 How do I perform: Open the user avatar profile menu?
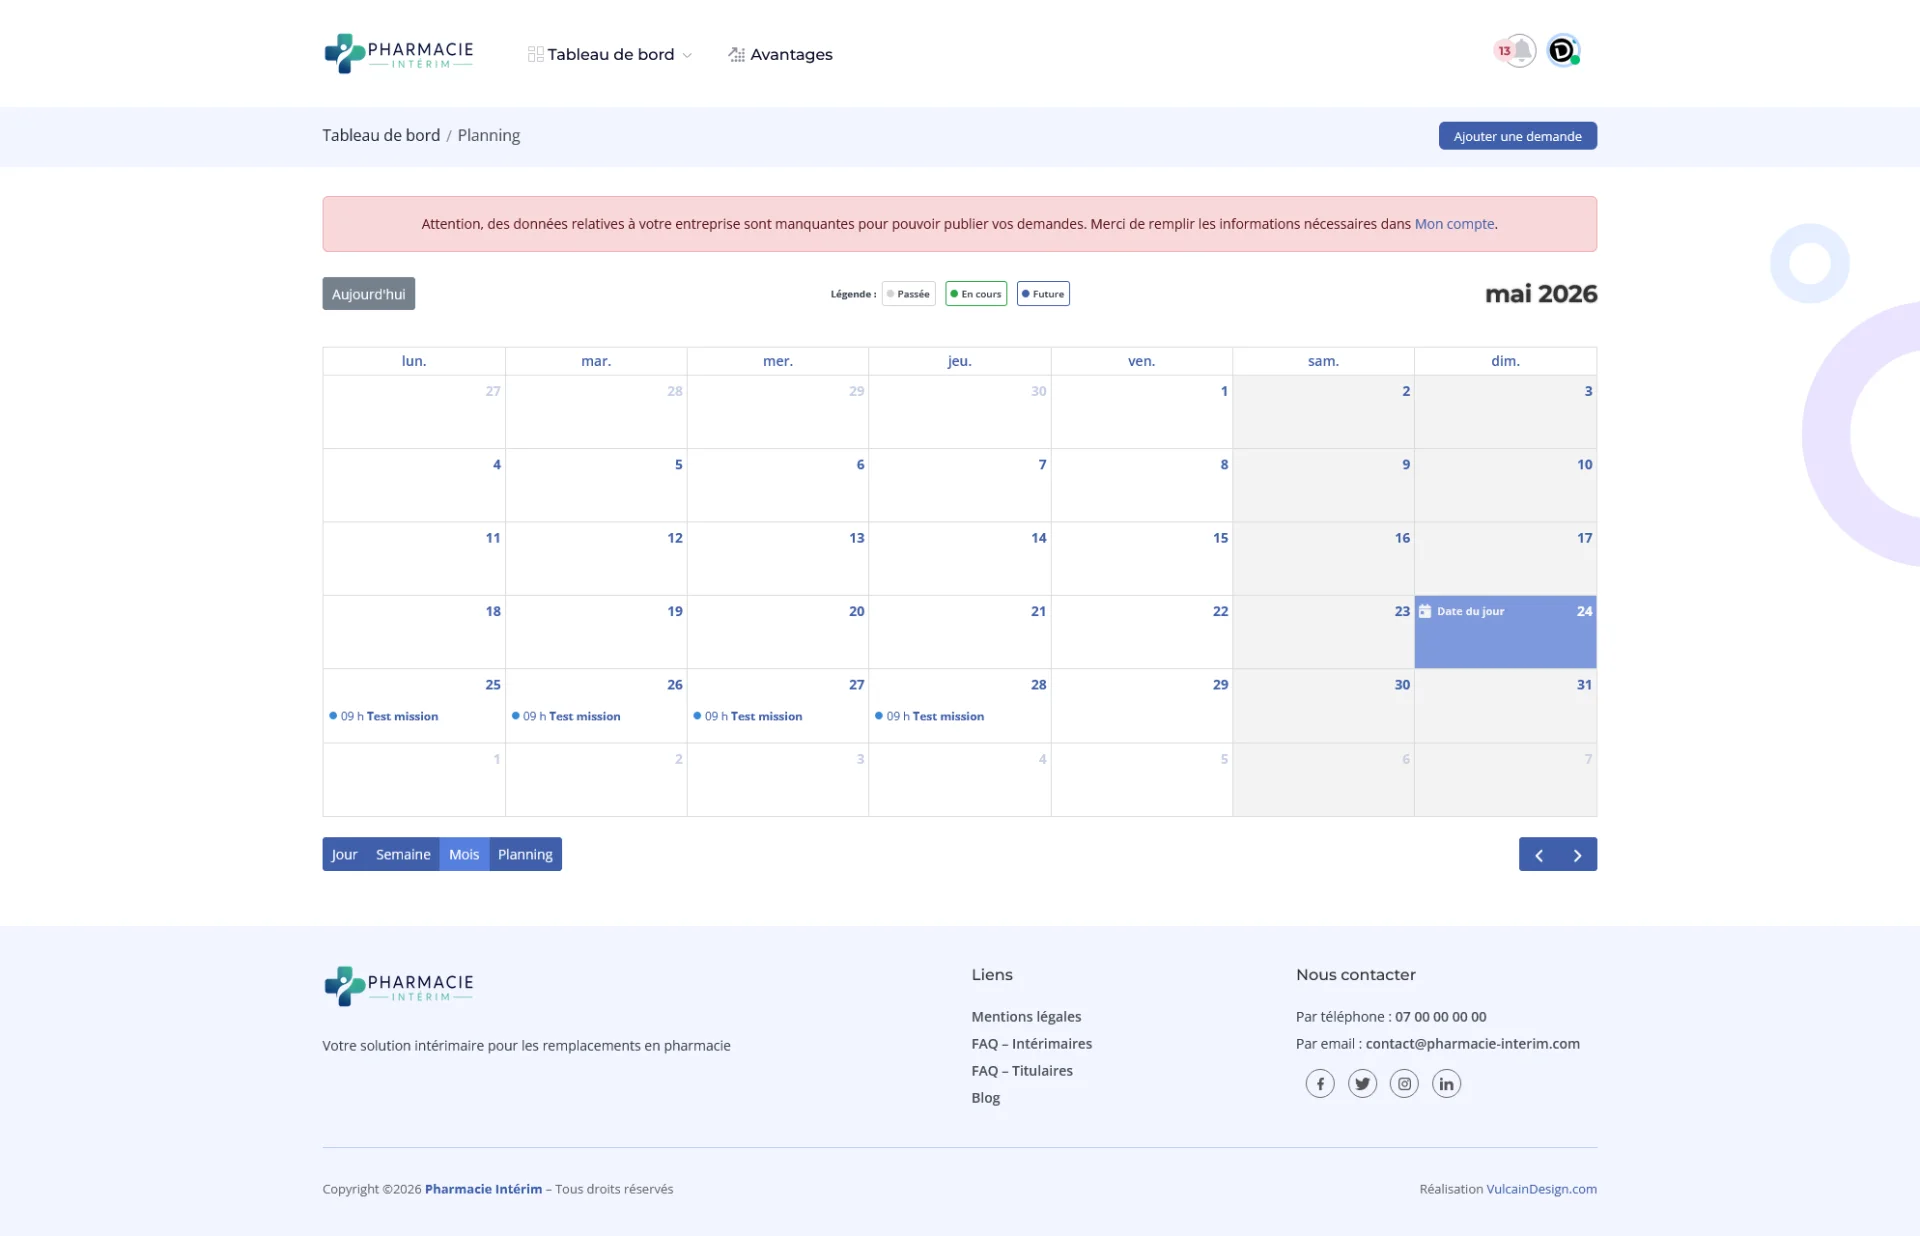click(1563, 50)
